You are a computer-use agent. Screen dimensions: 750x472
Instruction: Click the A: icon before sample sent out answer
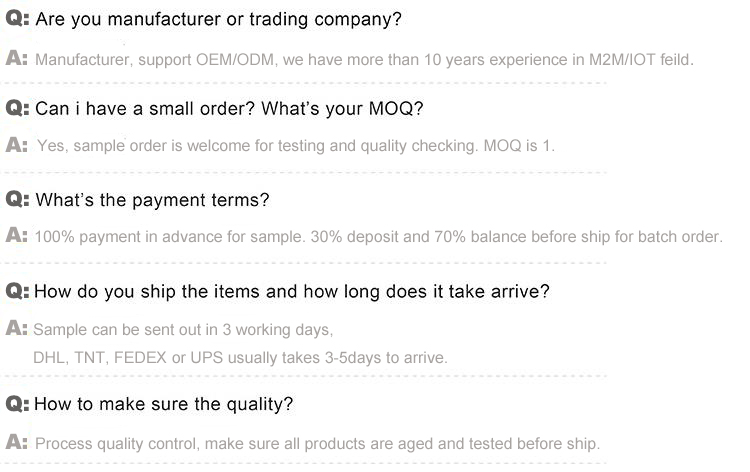17,328
